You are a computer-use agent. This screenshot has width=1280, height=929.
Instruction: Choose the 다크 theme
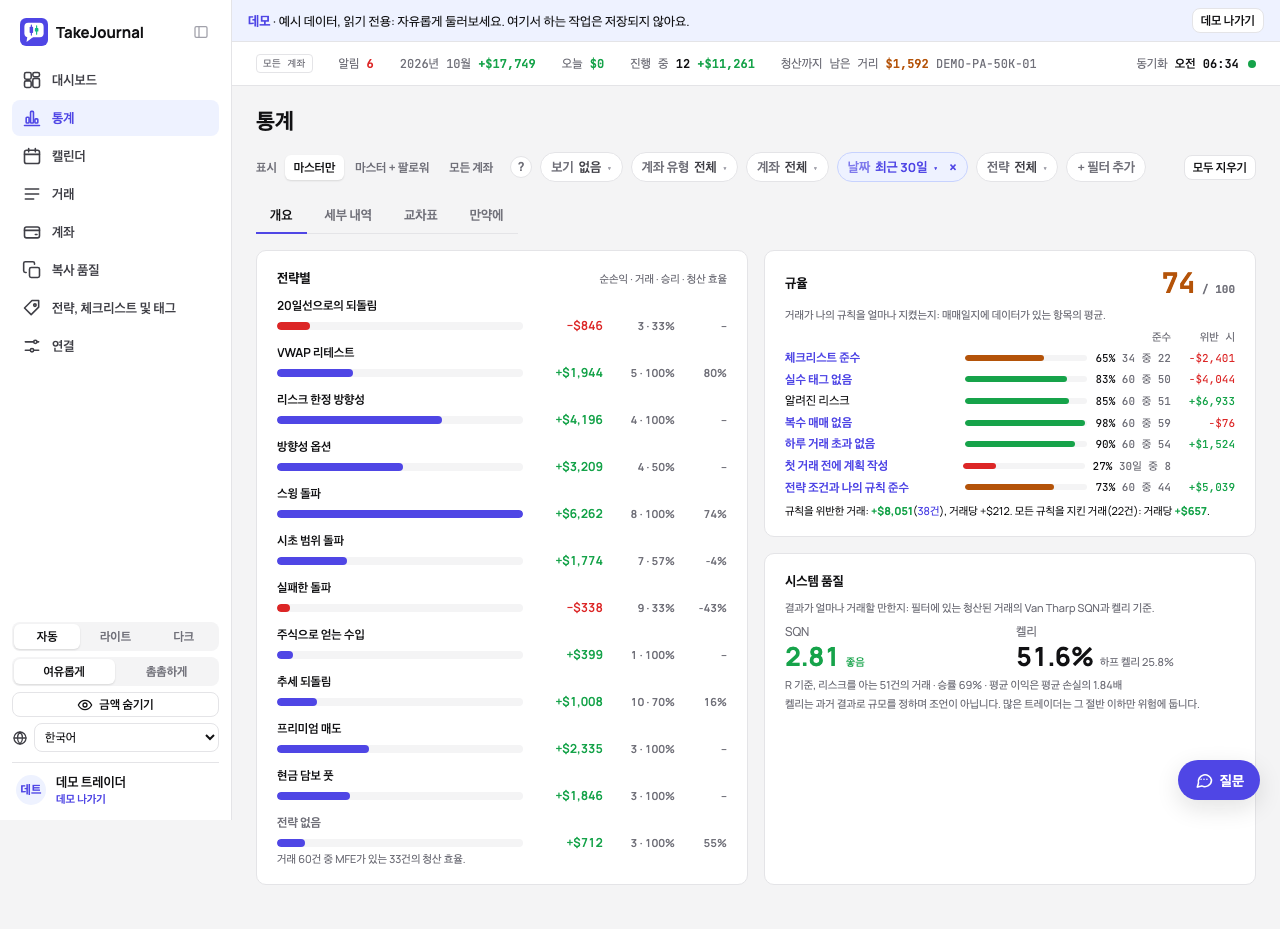183,637
